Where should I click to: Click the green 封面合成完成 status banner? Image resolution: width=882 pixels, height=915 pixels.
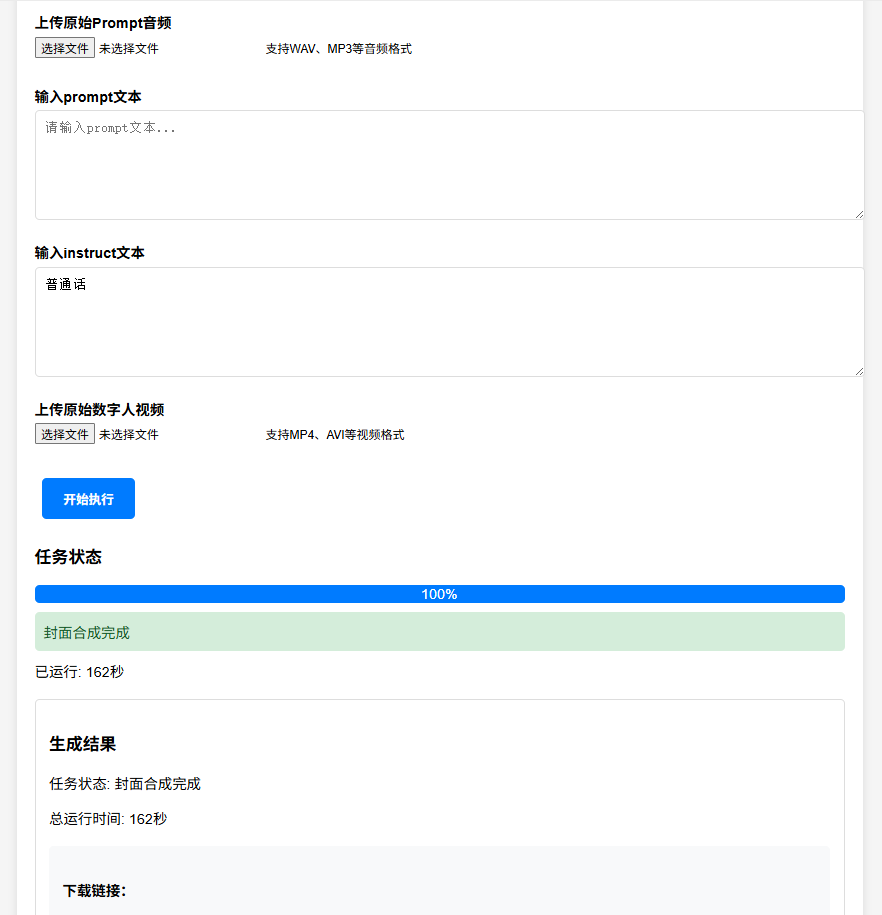tap(440, 632)
